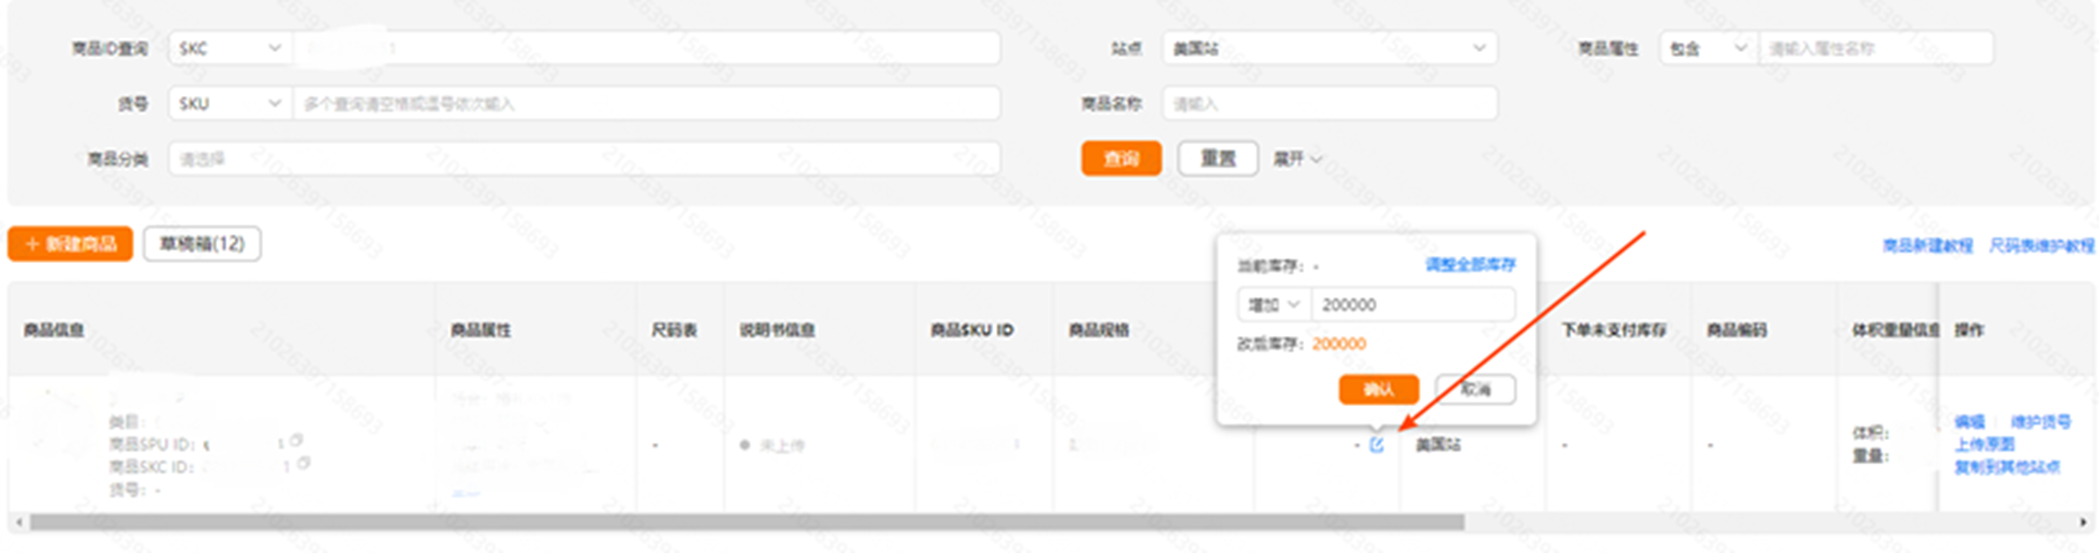Viewport: 2099px width, 553px height.
Task: Click the 200000 inventory quantity field
Action: pyautogui.click(x=1412, y=305)
